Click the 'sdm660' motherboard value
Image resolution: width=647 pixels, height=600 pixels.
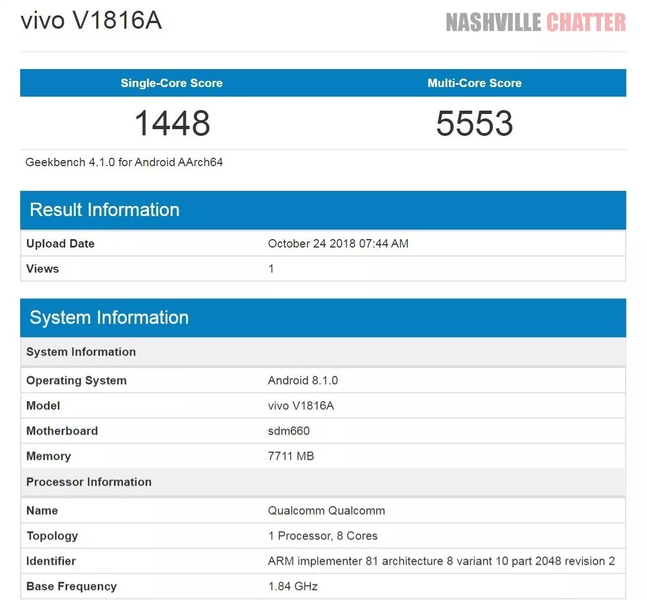click(x=289, y=431)
